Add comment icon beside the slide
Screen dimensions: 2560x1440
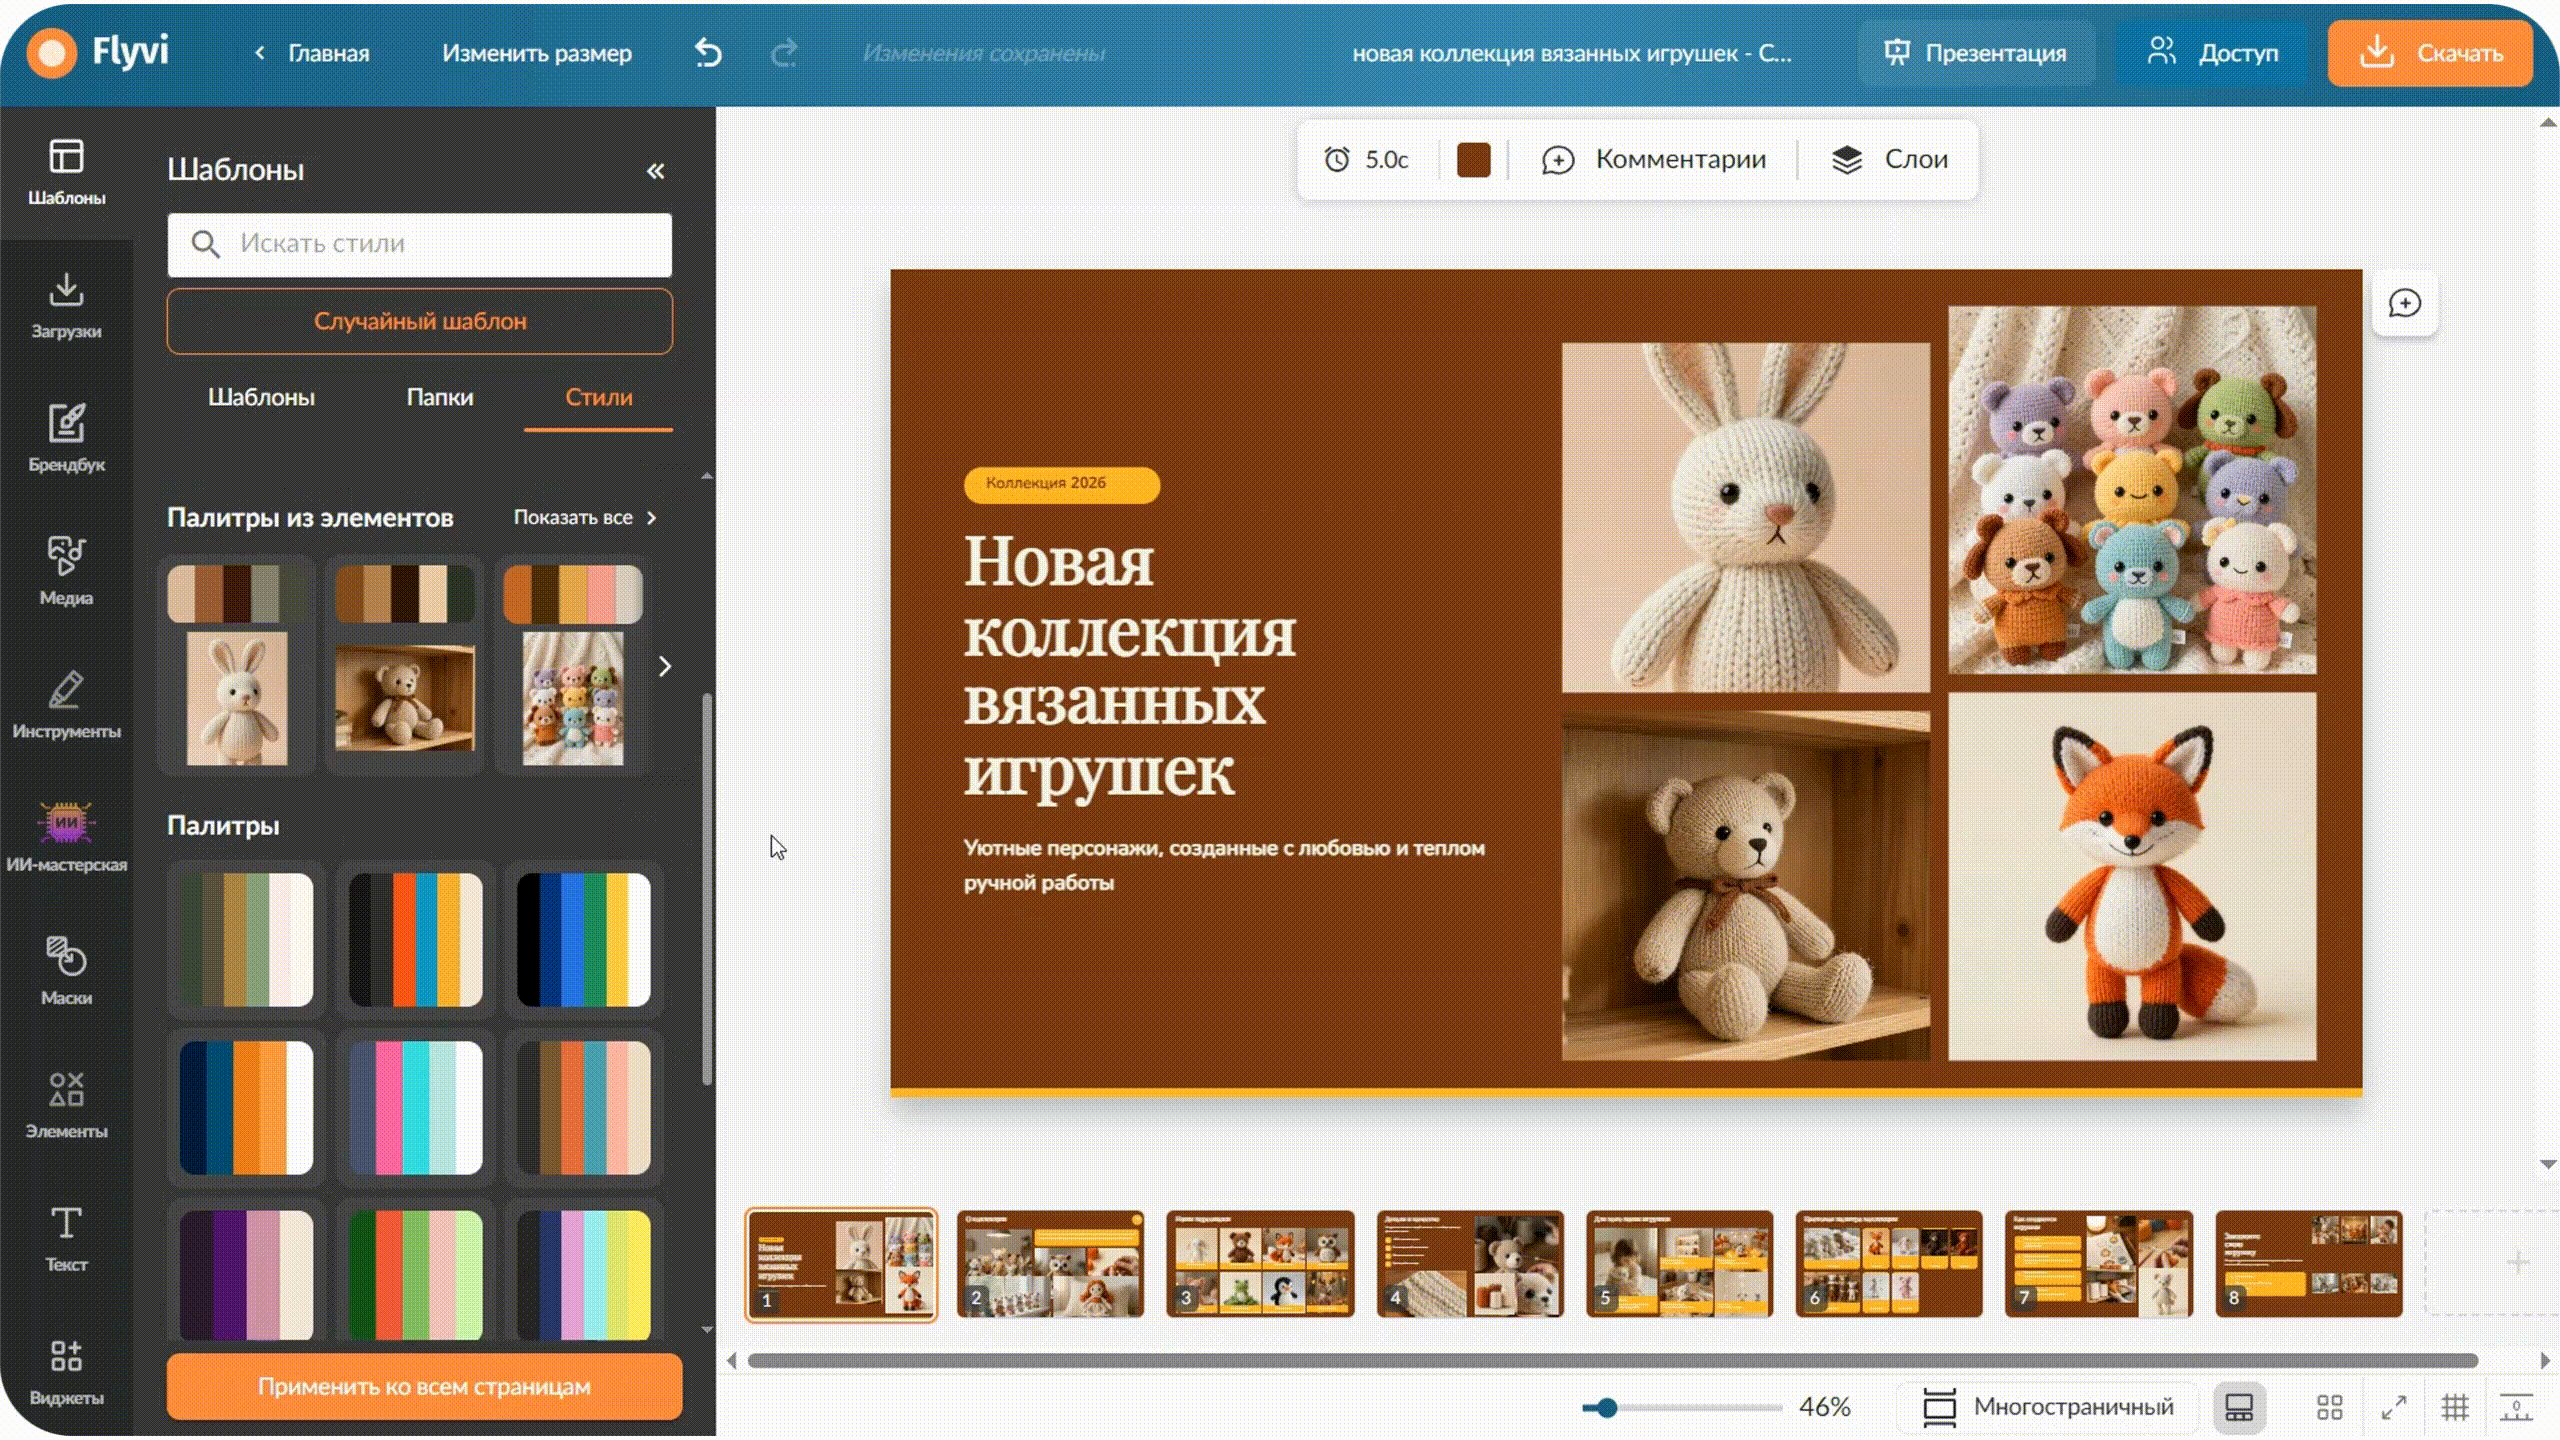[x=2405, y=303]
